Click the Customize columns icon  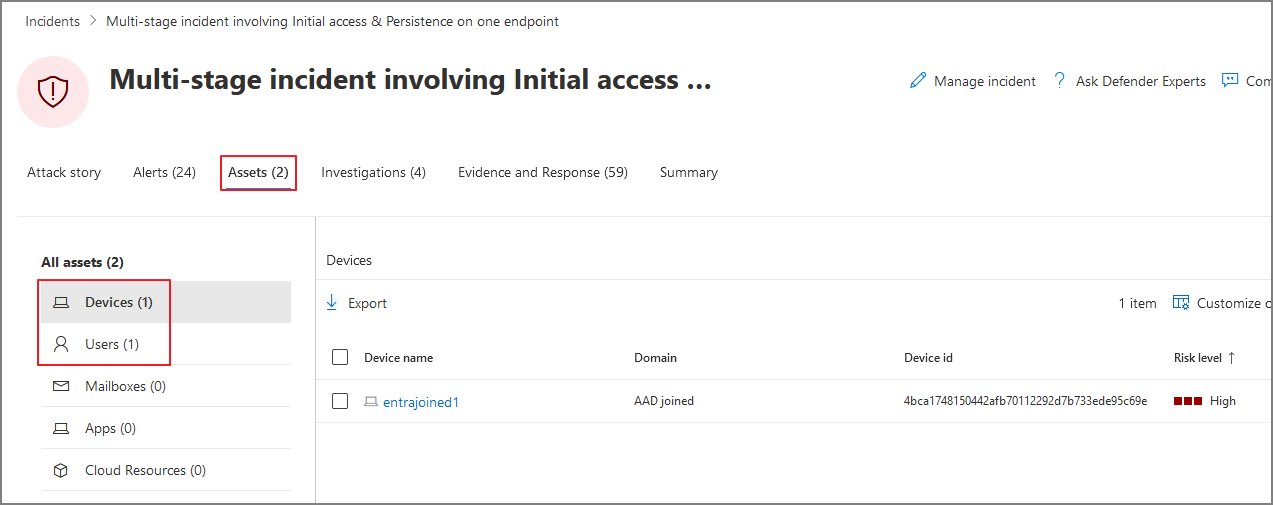pos(1181,303)
